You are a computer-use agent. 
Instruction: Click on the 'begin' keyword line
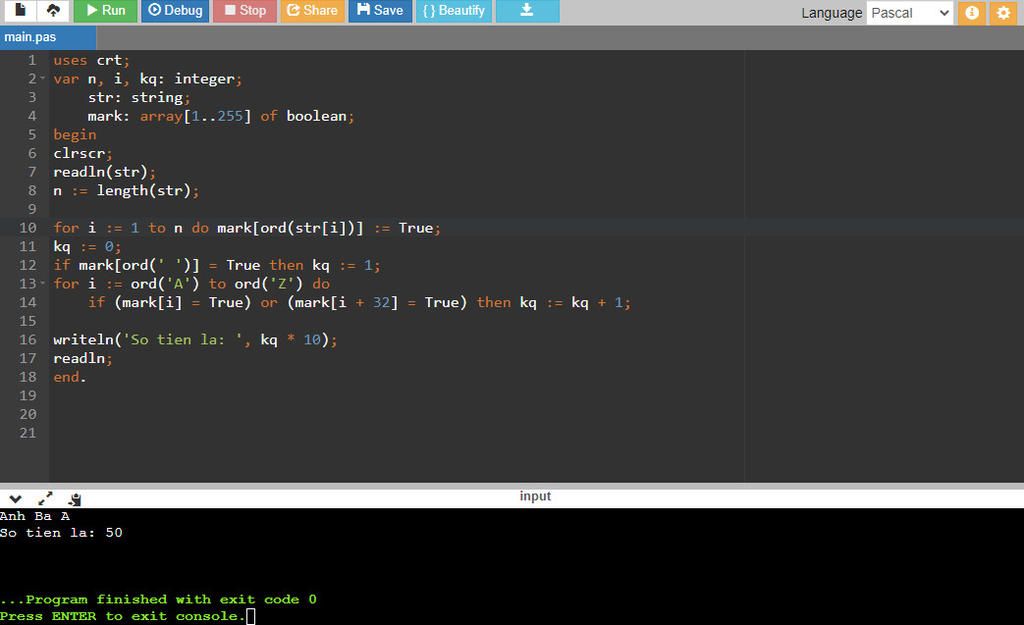(x=74, y=135)
